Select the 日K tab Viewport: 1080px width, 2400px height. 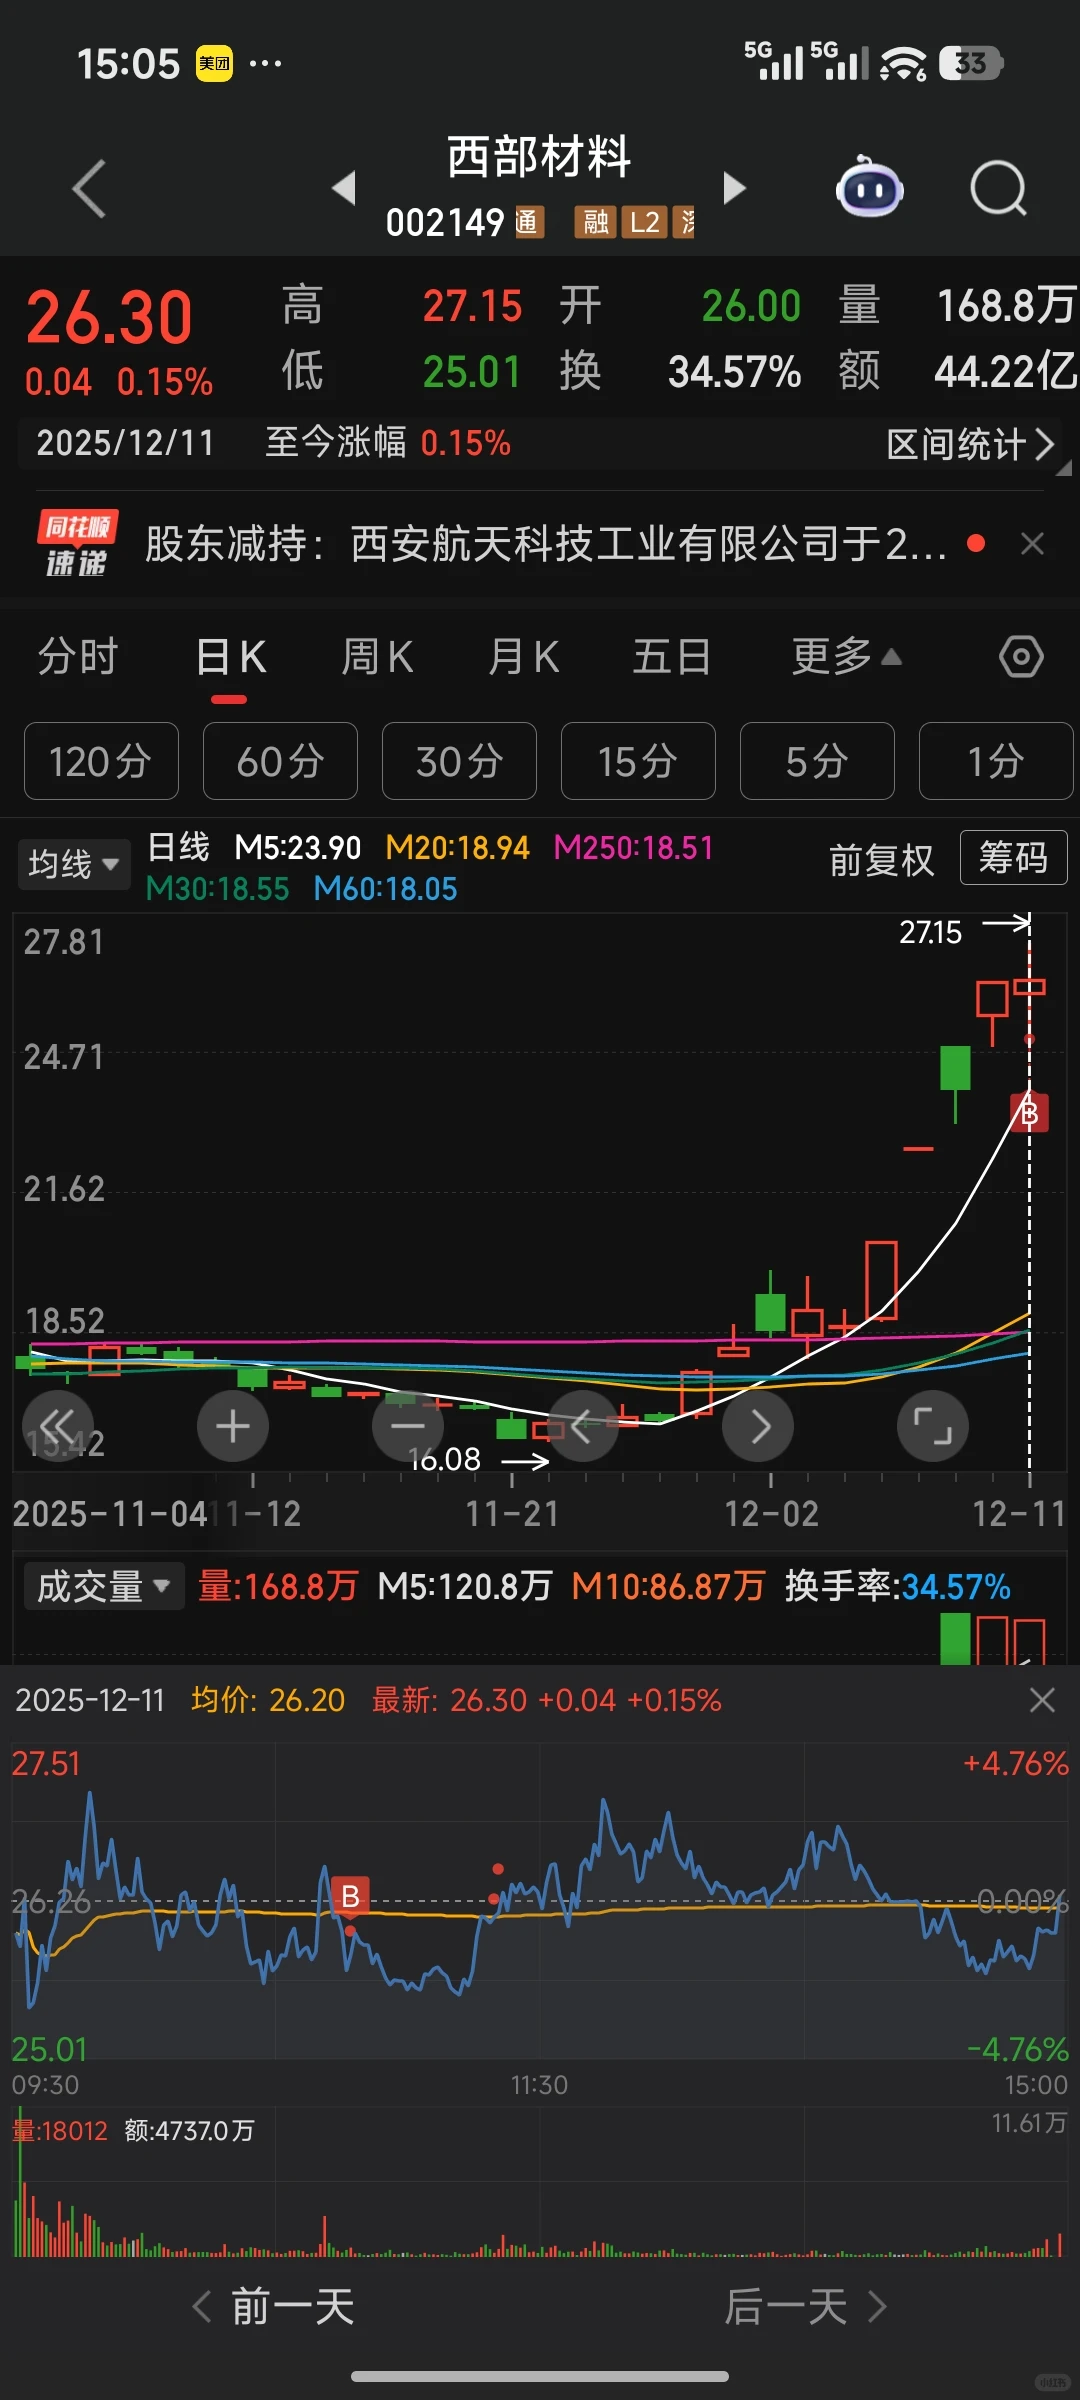pyautogui.click(x=231, y=657)
